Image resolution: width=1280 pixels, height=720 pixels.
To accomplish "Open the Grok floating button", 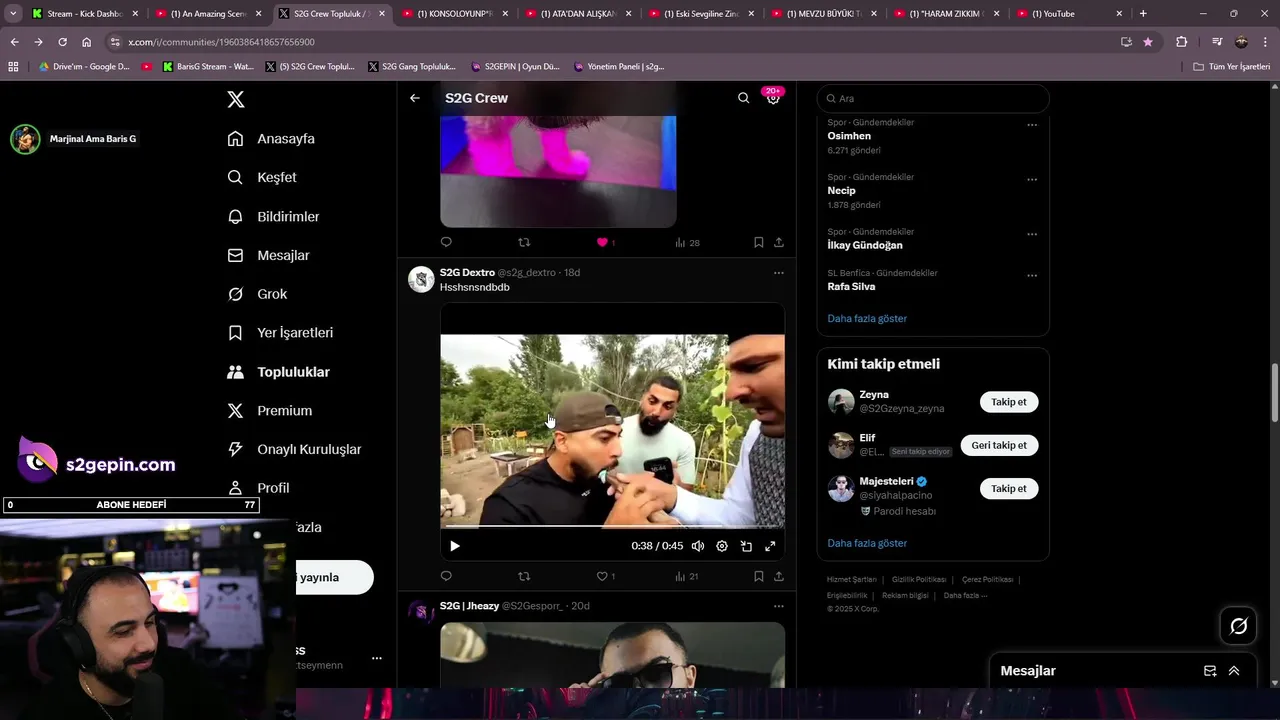I will (1239, 626).
